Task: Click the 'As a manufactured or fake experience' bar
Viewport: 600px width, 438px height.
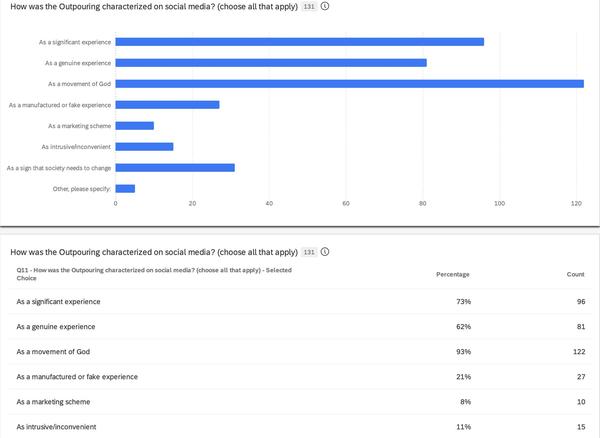Action: tap(167, 104)
